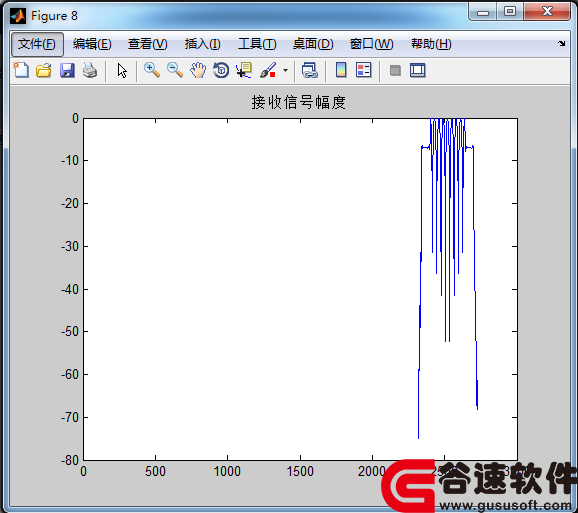Toggle Insert Colorbar in toolbar
The image size is (578, 513).
[x=341, y=70]
